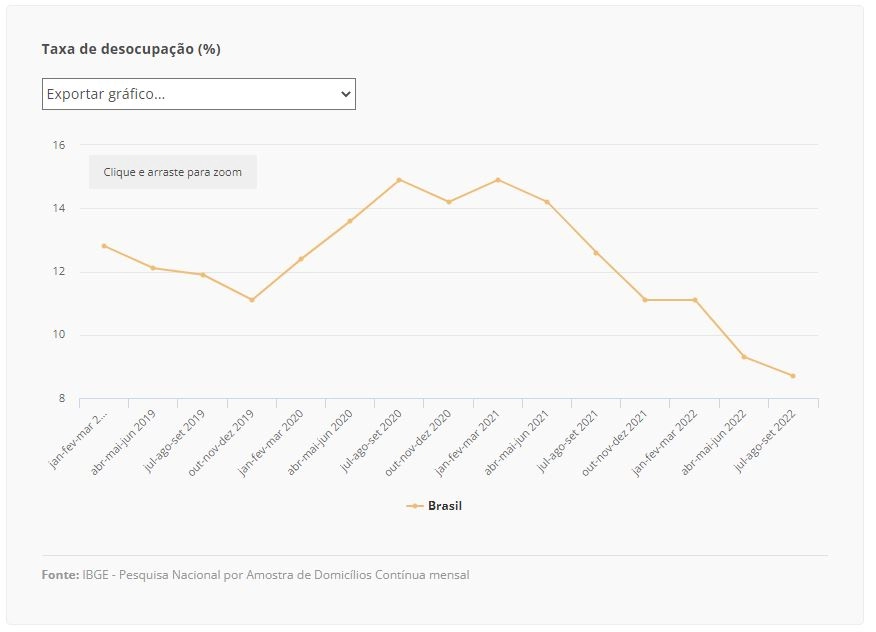The width and height of the screenshot is (876, 632).
Task: Click the Clique e arraste para zoom label
Action: pos(173,172)
